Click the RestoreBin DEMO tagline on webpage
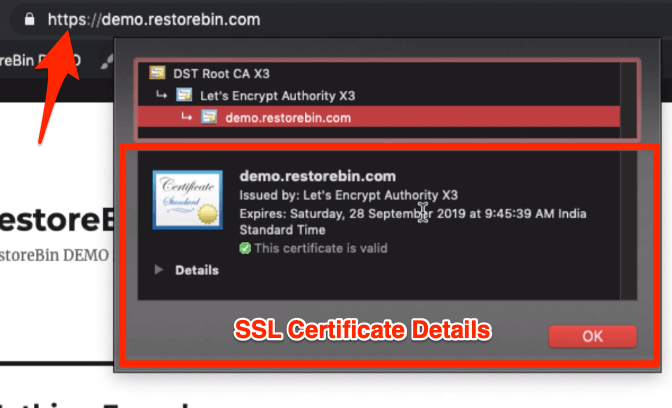 point(54,255)
